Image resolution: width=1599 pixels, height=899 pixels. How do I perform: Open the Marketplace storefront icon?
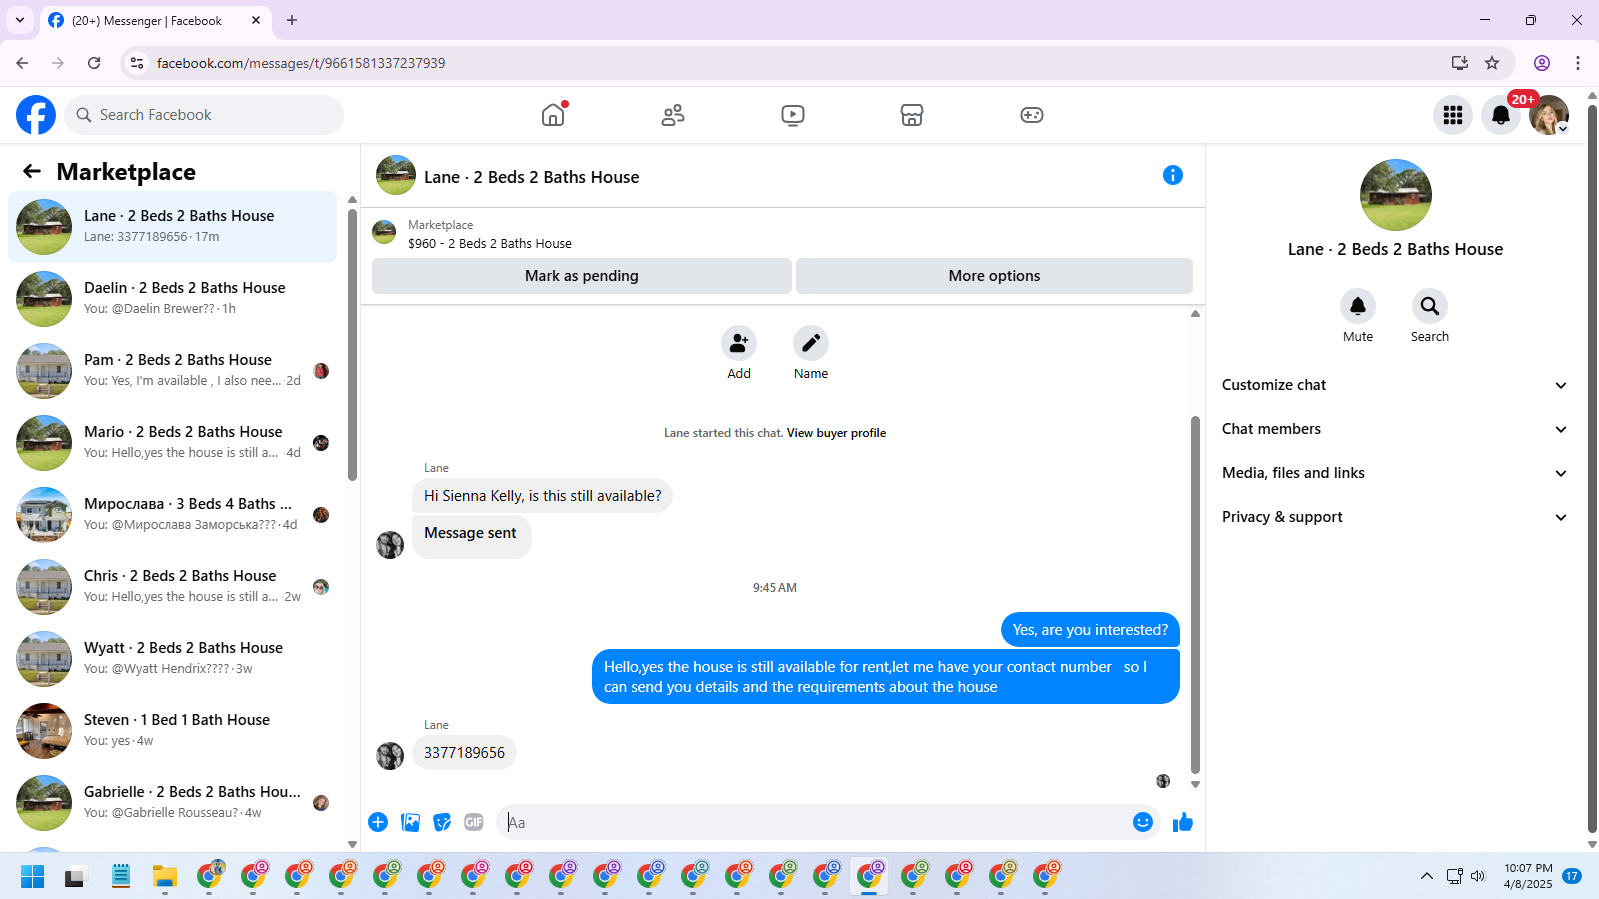(912, 115)
